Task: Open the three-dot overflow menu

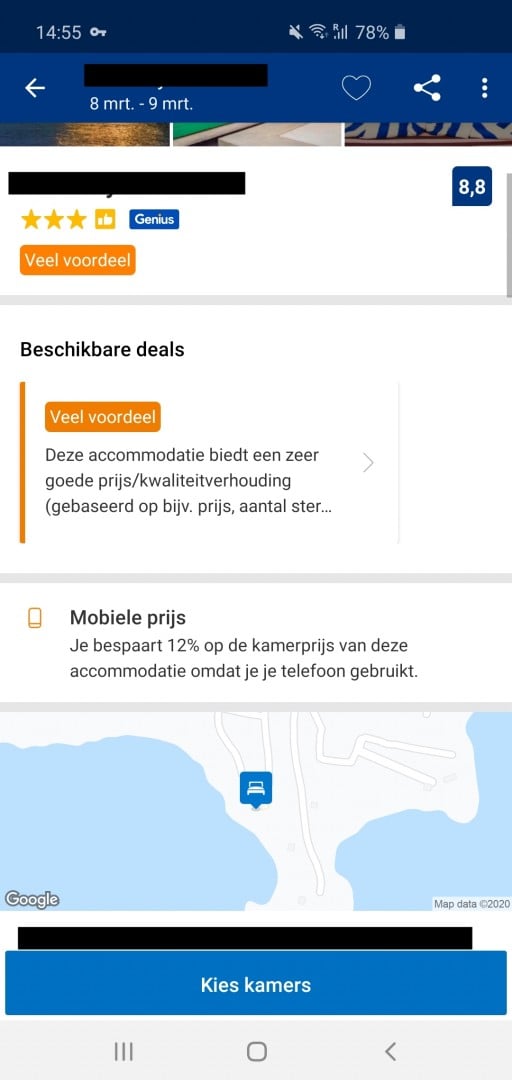Action: click(x=484, y=88)
